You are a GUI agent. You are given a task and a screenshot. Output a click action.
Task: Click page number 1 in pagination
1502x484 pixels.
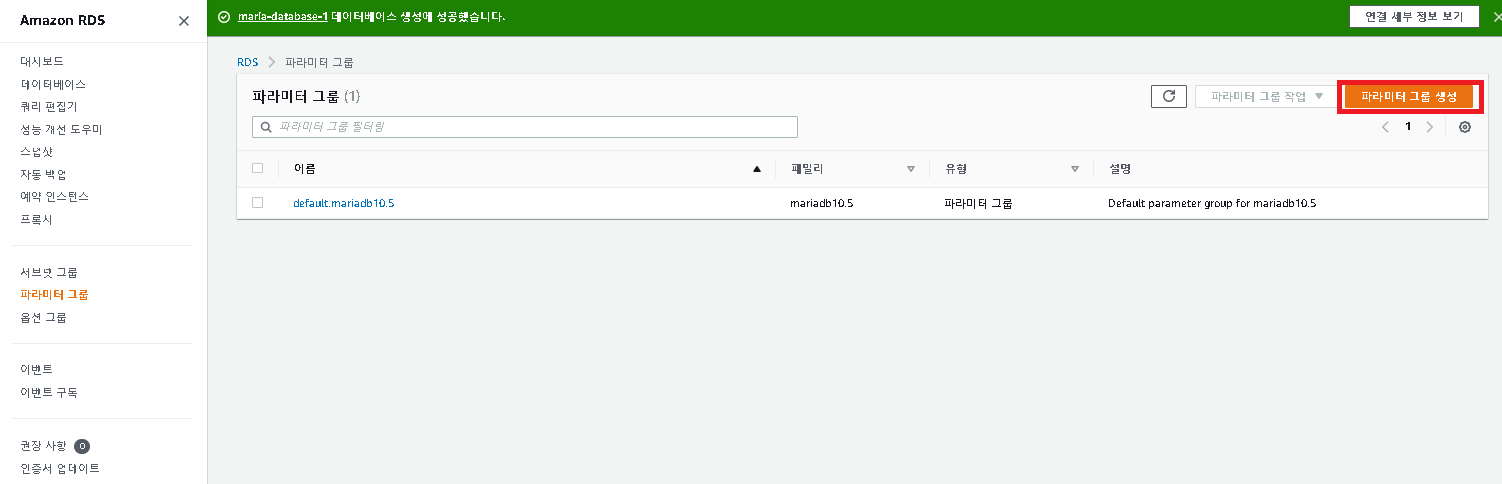[1408, 127]
